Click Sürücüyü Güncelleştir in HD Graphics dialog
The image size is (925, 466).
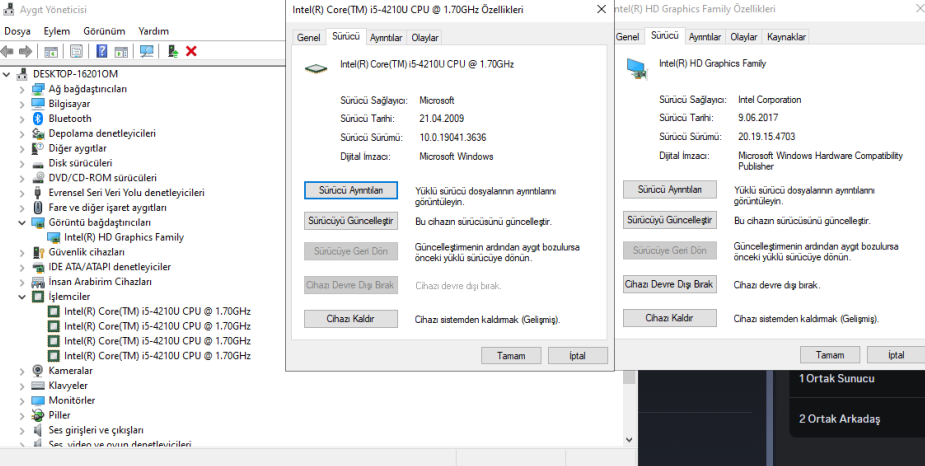[670, 220]
